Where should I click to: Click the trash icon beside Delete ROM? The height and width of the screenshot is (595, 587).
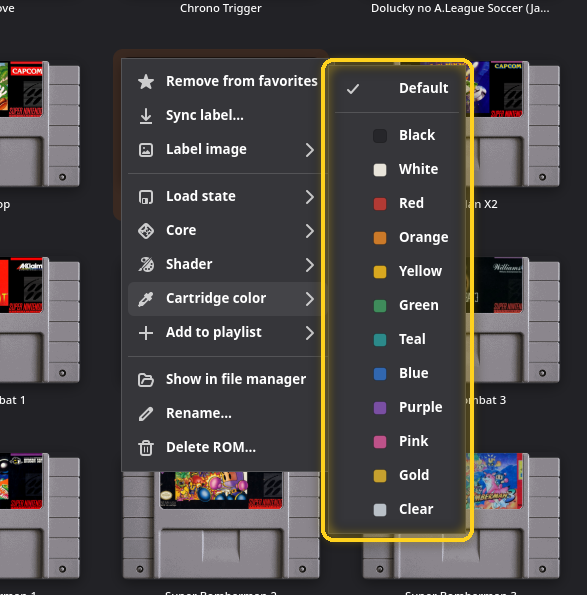point(146,448)
